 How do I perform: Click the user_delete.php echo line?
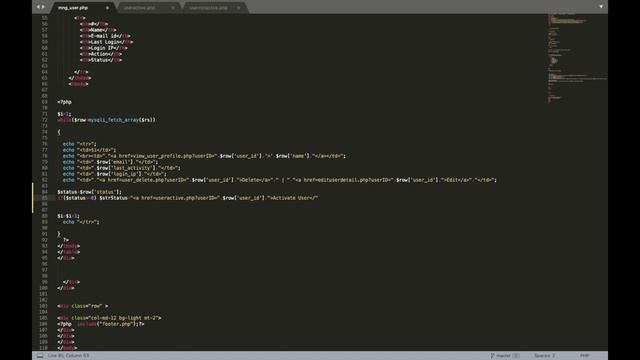click(280, 180)
